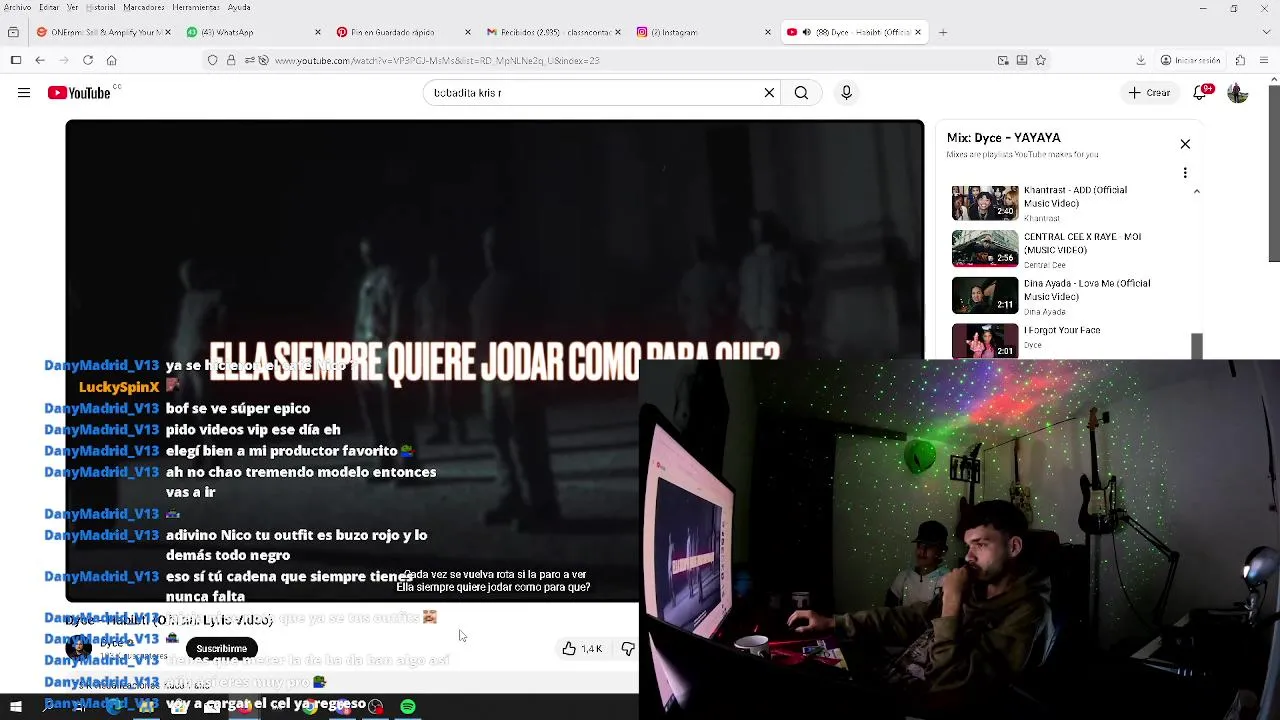Play I Forgot Your Face thumbnail

985,341
